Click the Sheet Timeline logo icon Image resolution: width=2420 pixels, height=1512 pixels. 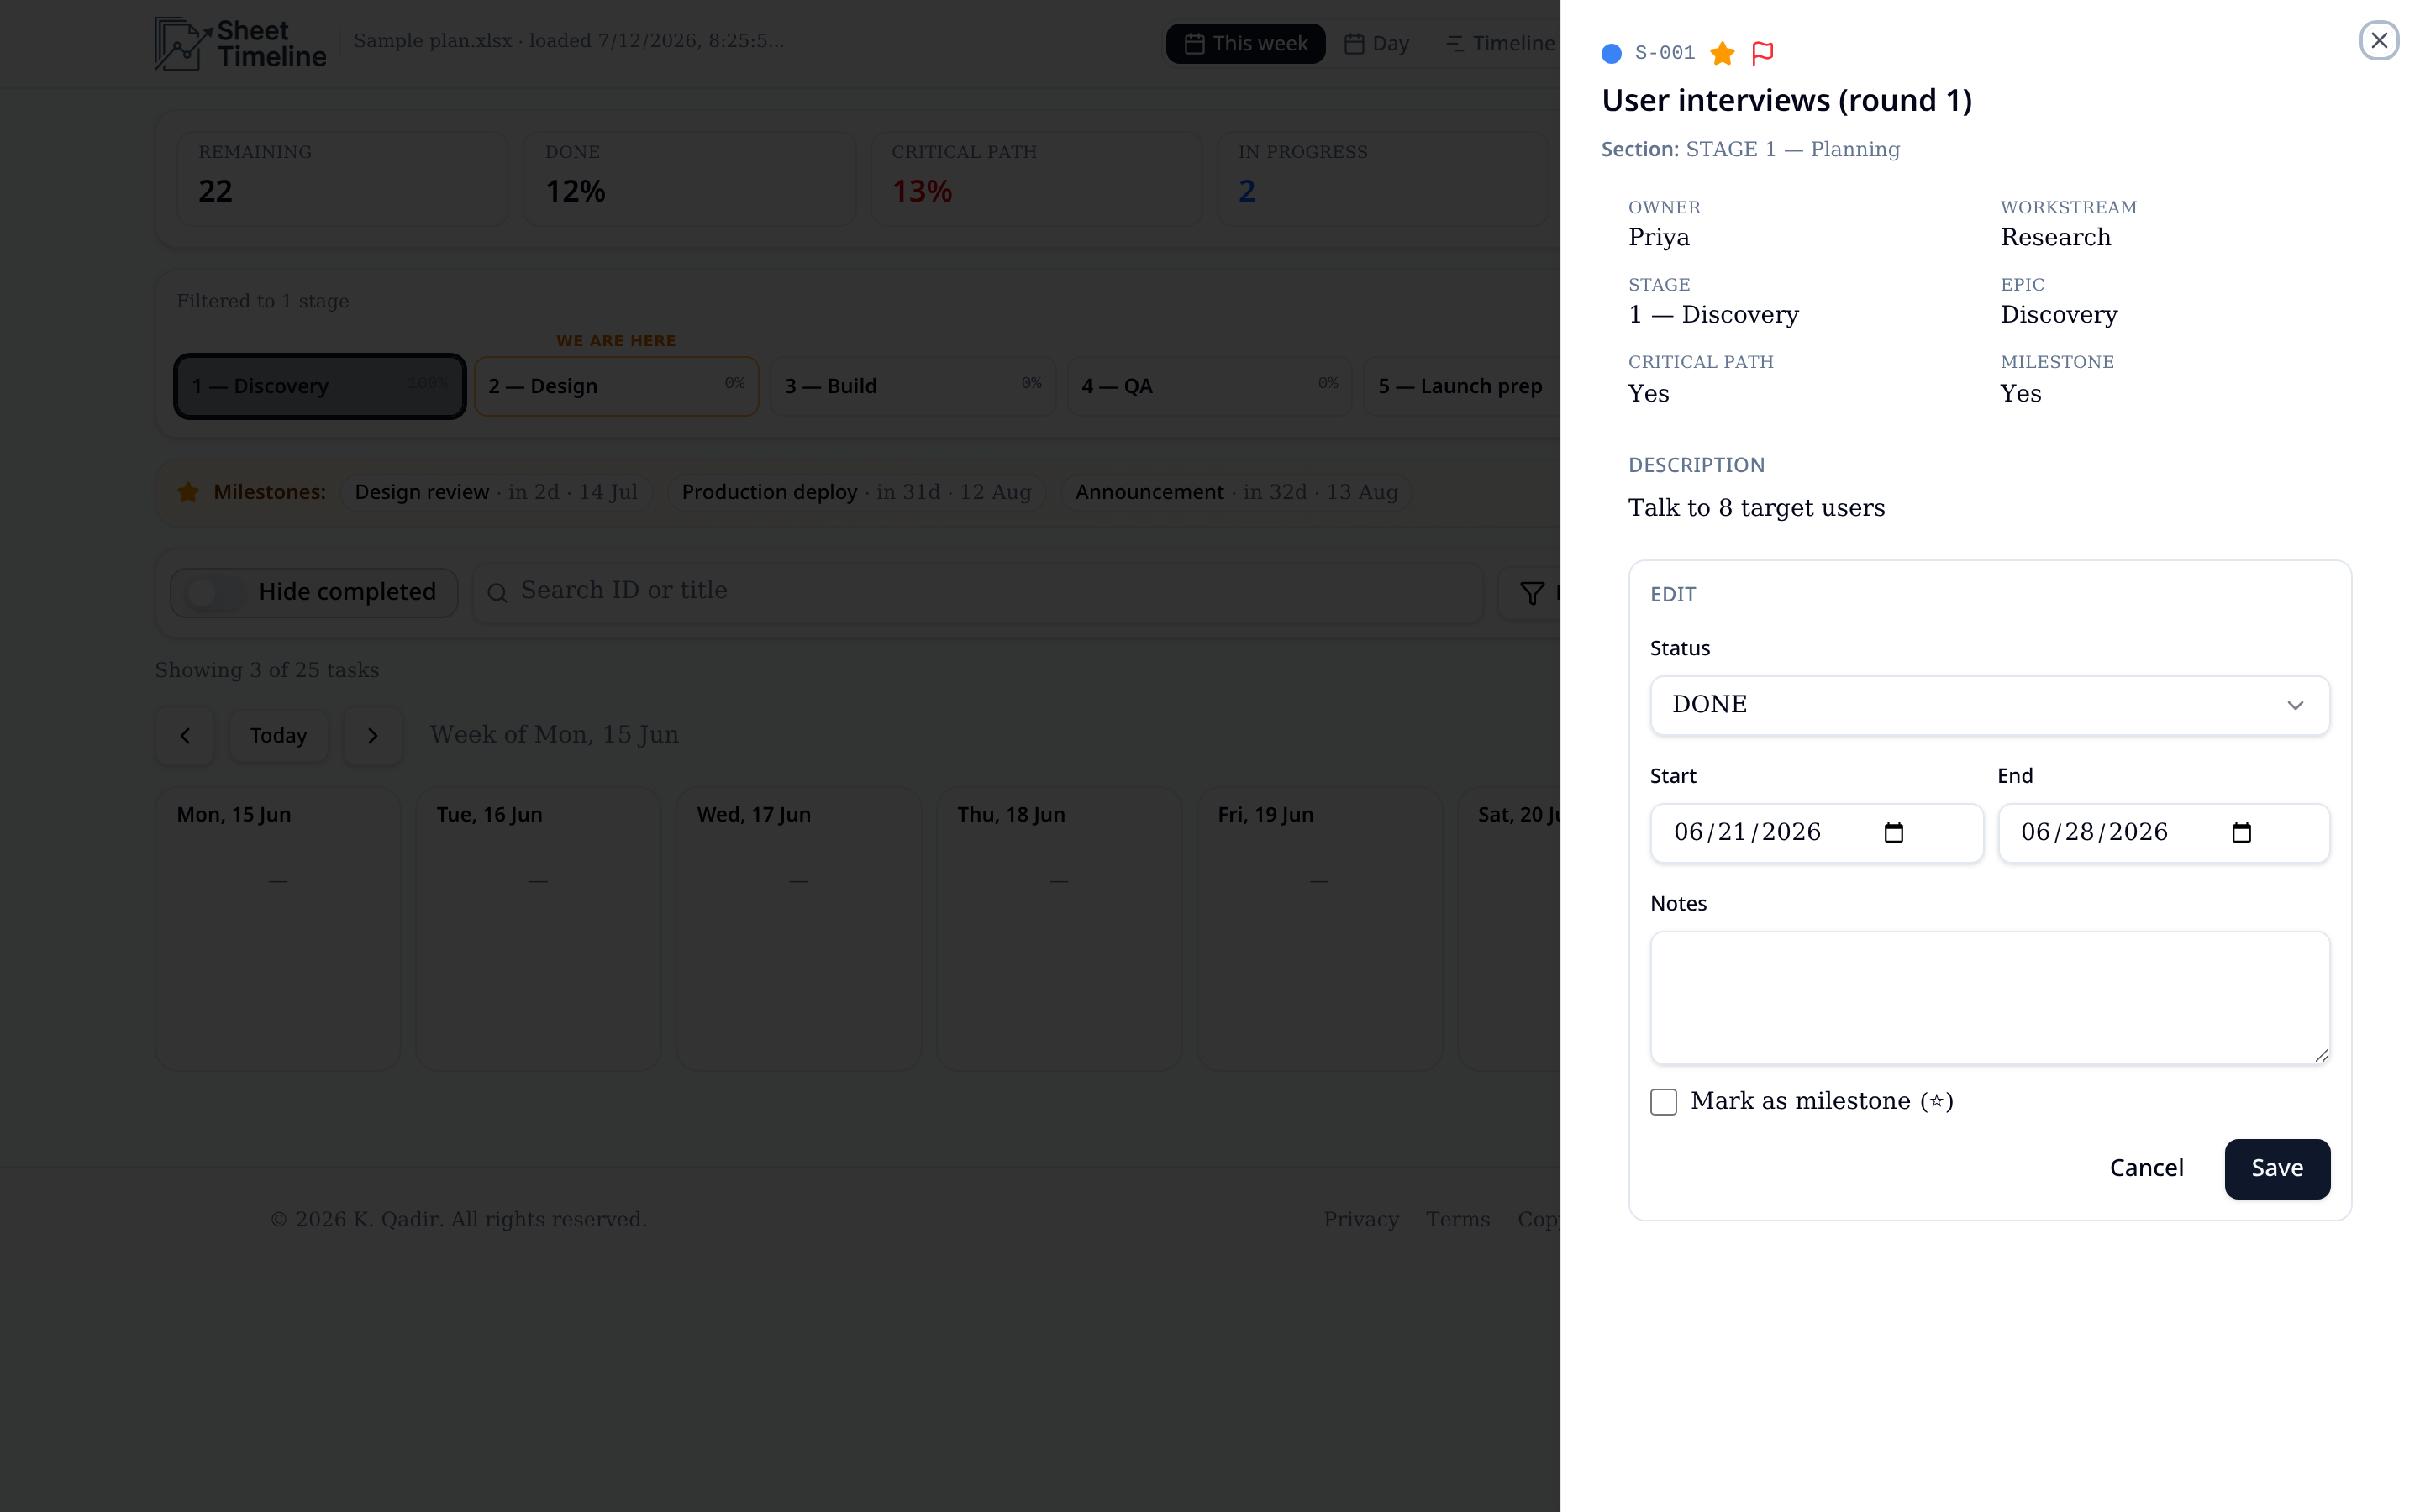pos(182,43)
